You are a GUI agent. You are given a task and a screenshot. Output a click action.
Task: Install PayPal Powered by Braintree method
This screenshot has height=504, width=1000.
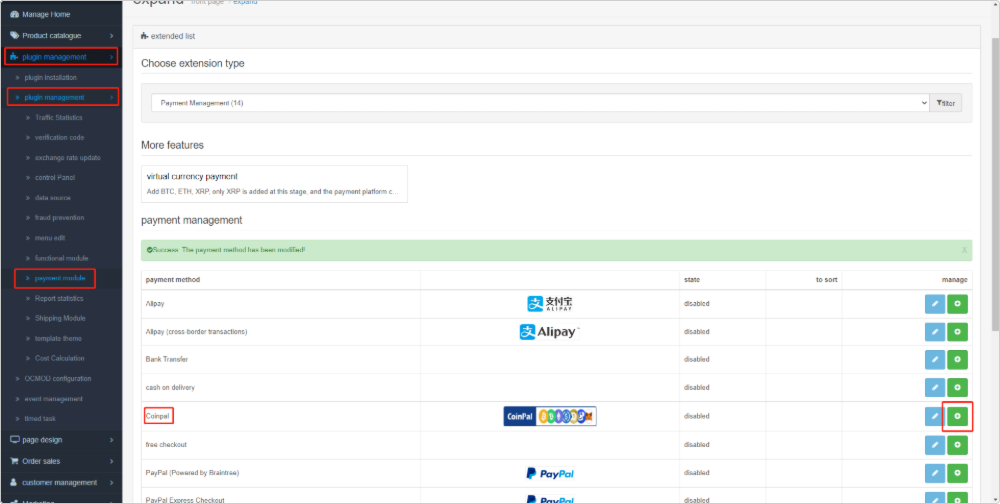(957, 473)
